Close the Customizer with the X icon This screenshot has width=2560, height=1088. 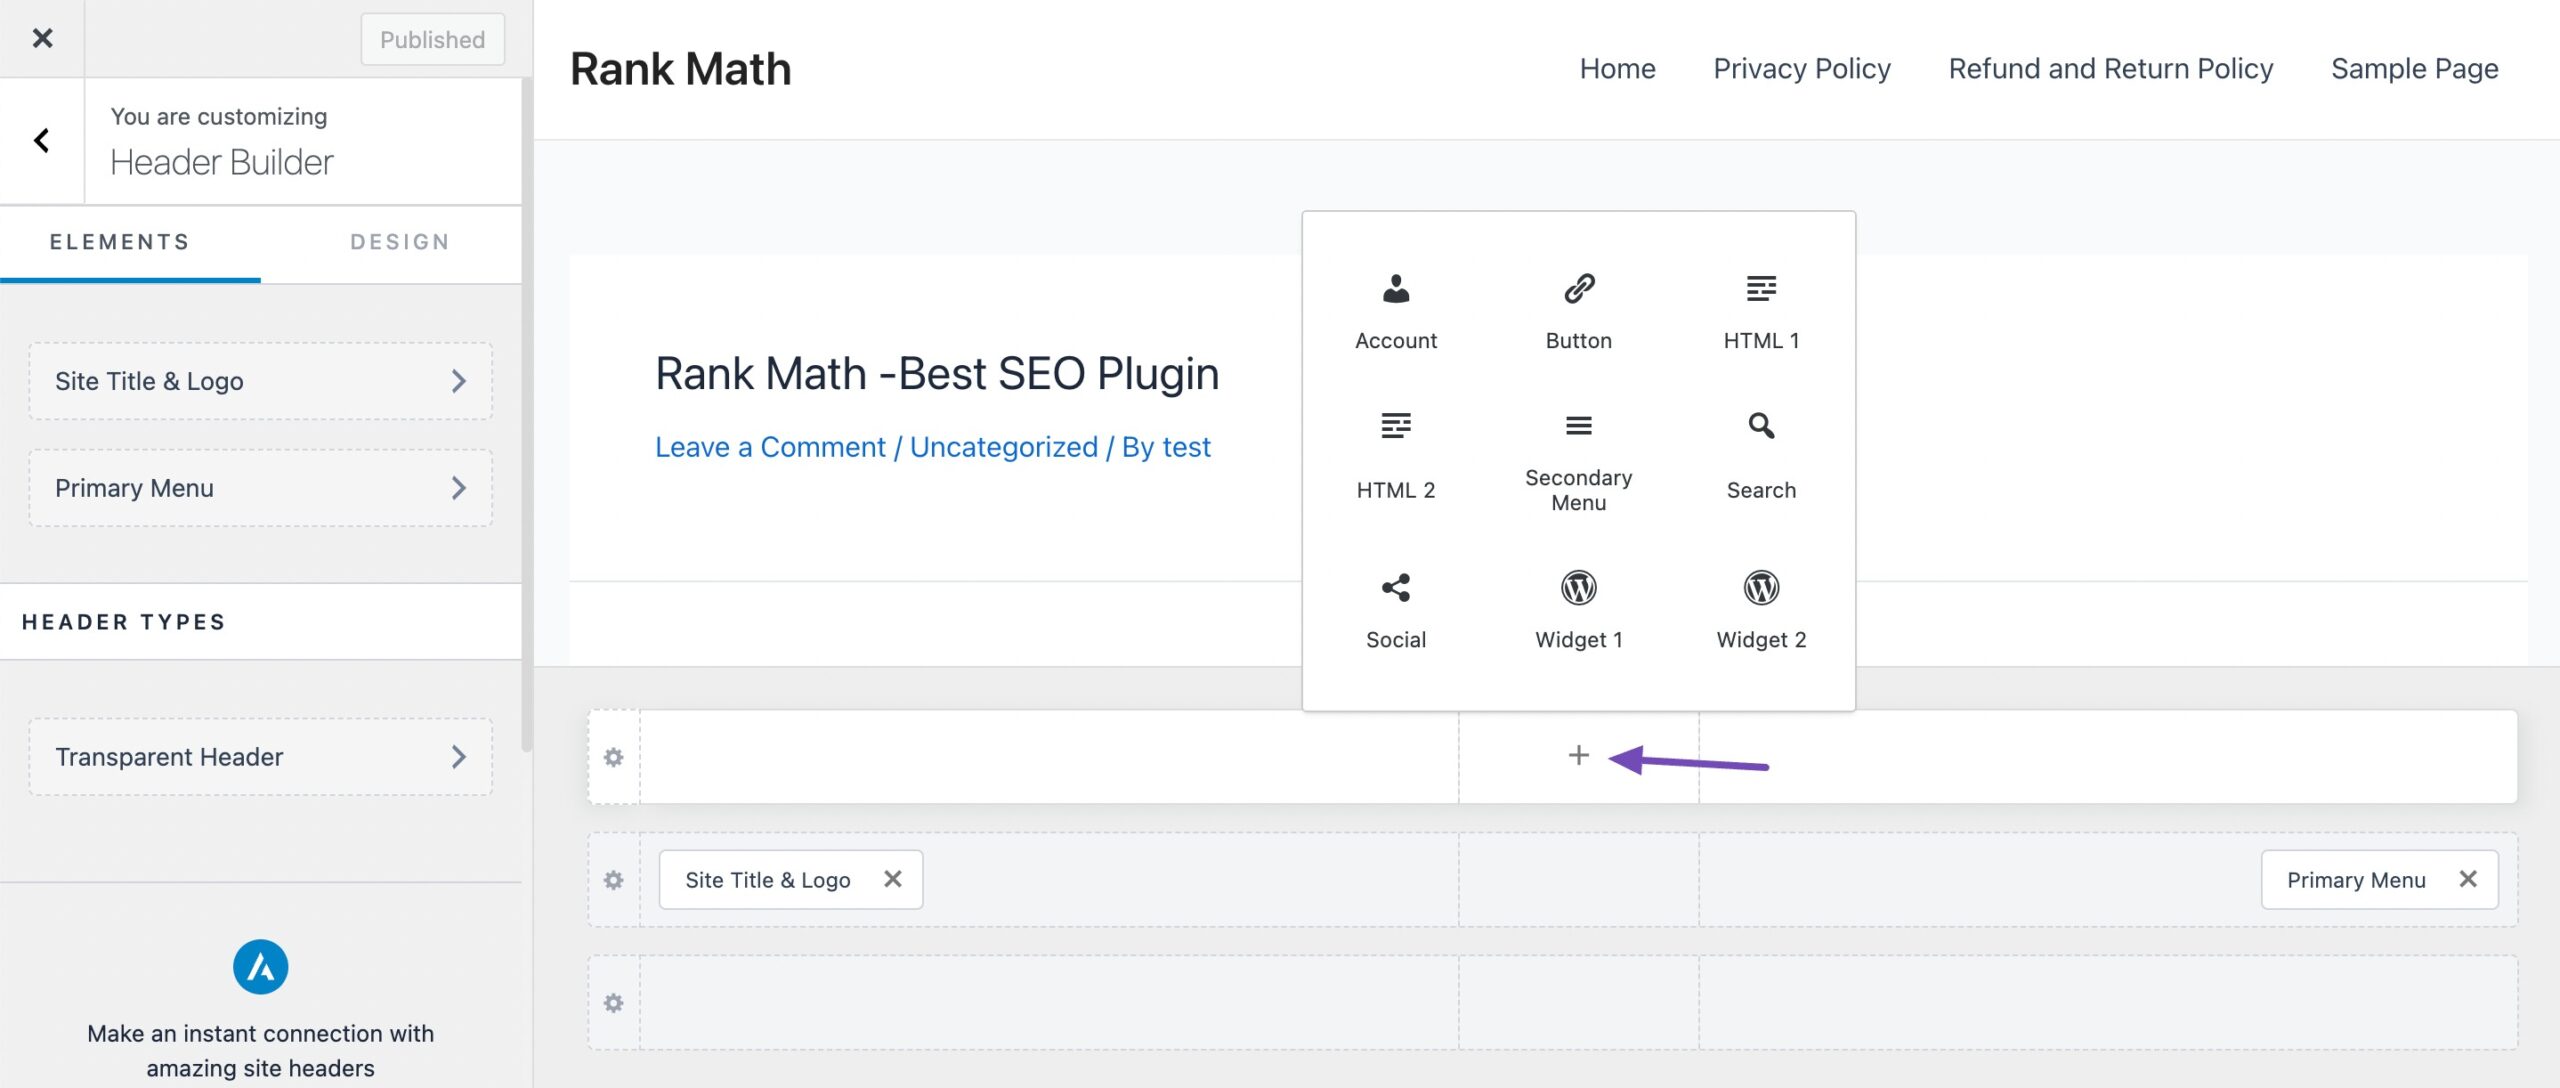tap(42, 38)
